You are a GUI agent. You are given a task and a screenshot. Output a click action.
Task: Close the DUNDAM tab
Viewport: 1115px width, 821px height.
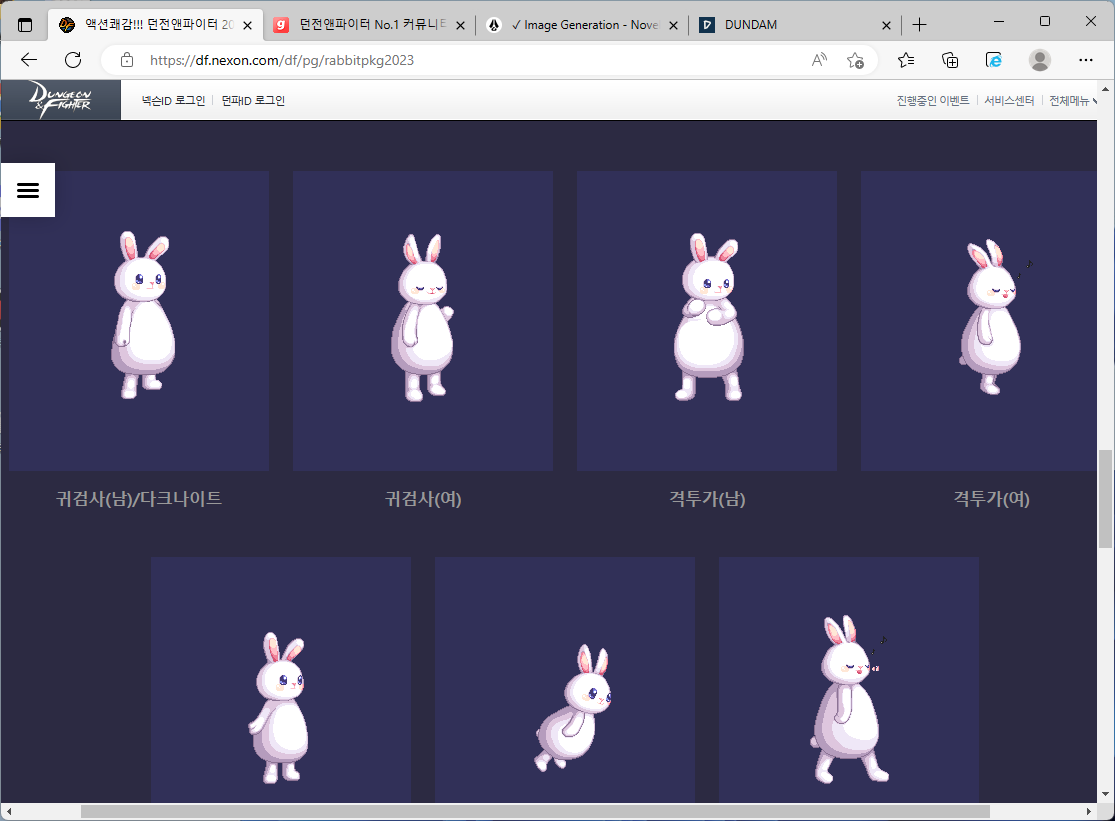(886, 25)
